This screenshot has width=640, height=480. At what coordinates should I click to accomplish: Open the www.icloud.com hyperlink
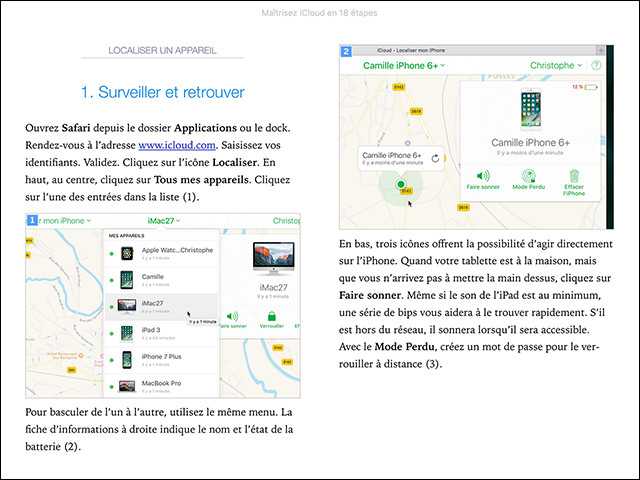click(177, 145)
